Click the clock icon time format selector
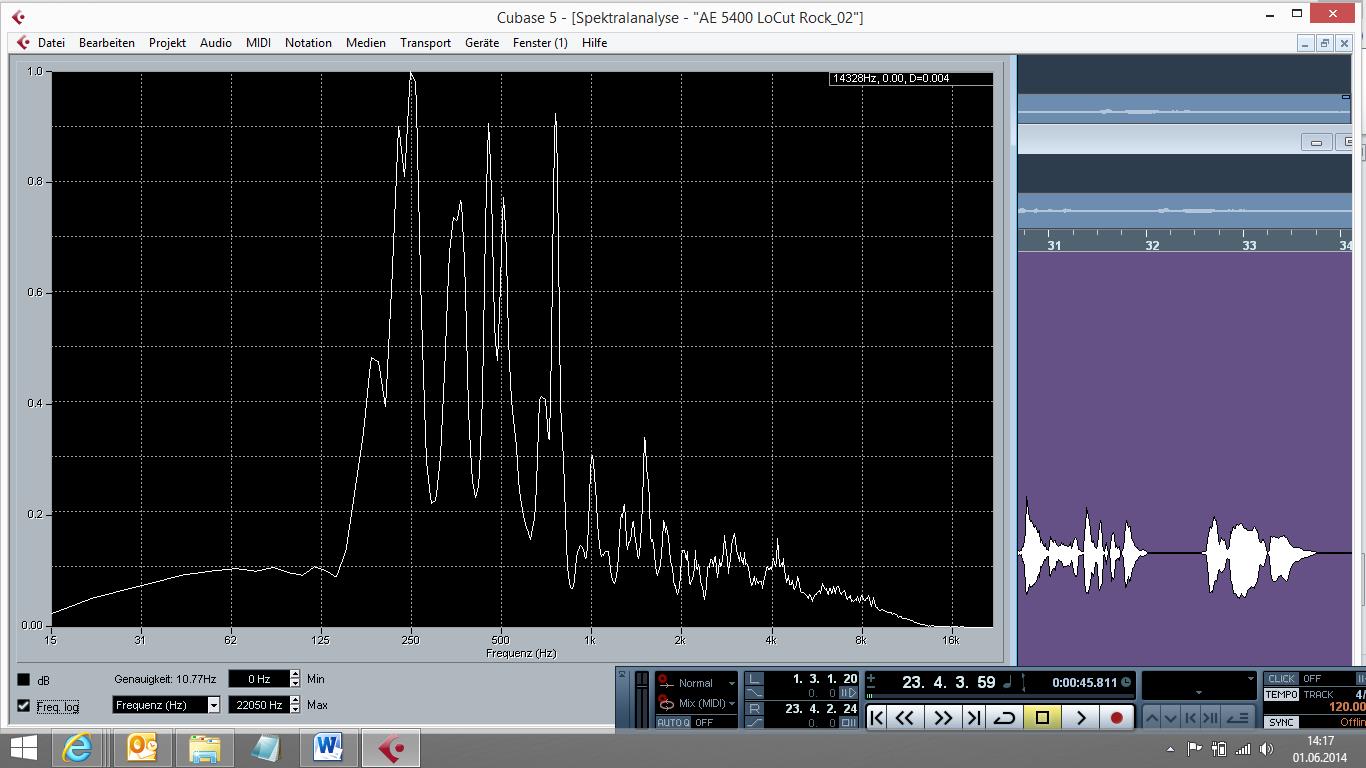 pos(1126,682)
